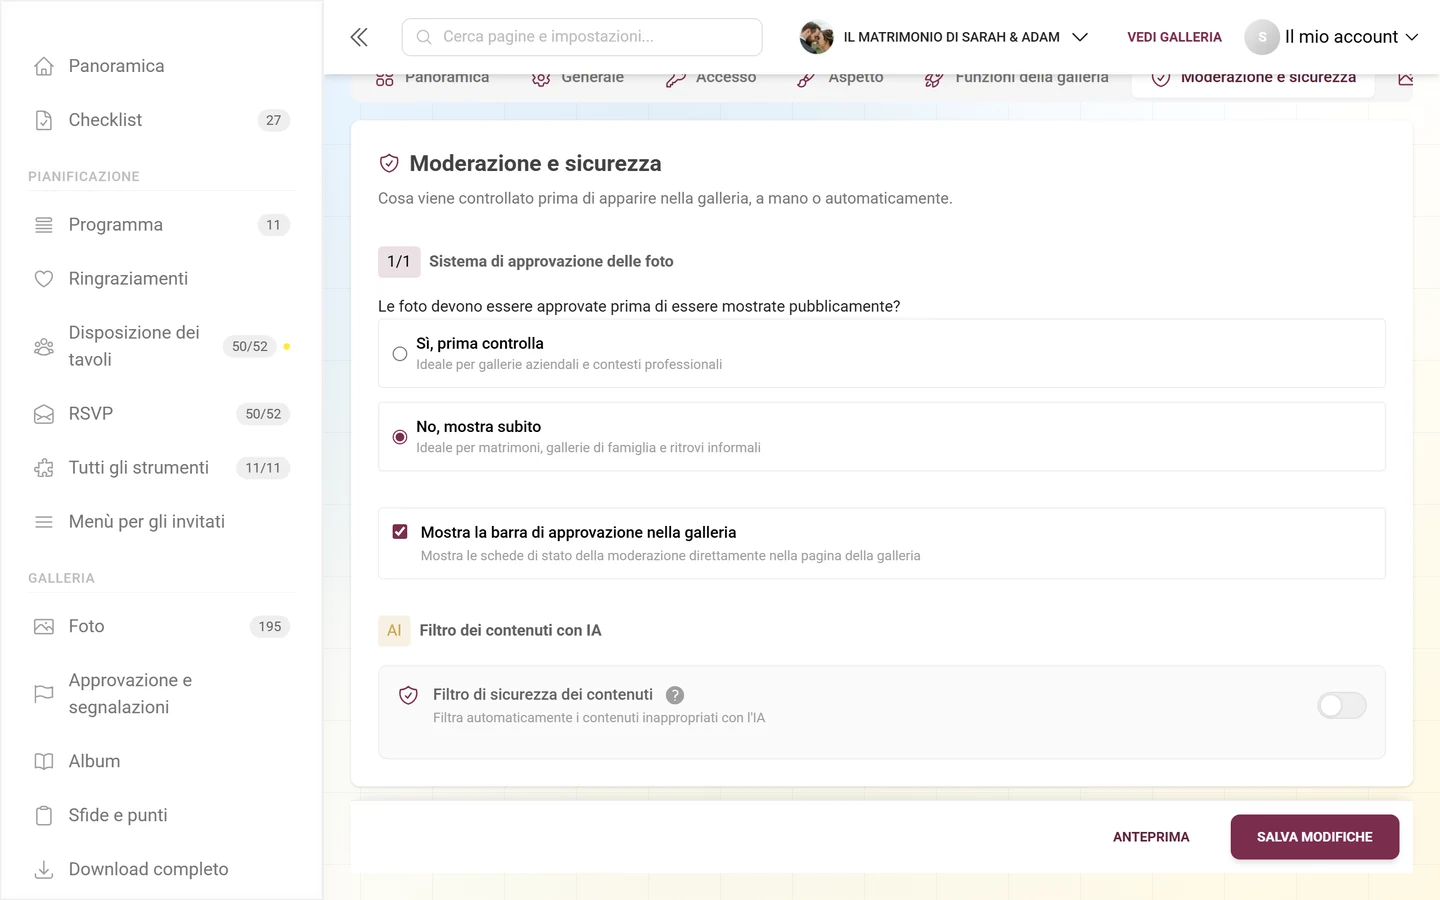
Task: Click the Sfide e punti clipboard icon
Action: (44, 816)
